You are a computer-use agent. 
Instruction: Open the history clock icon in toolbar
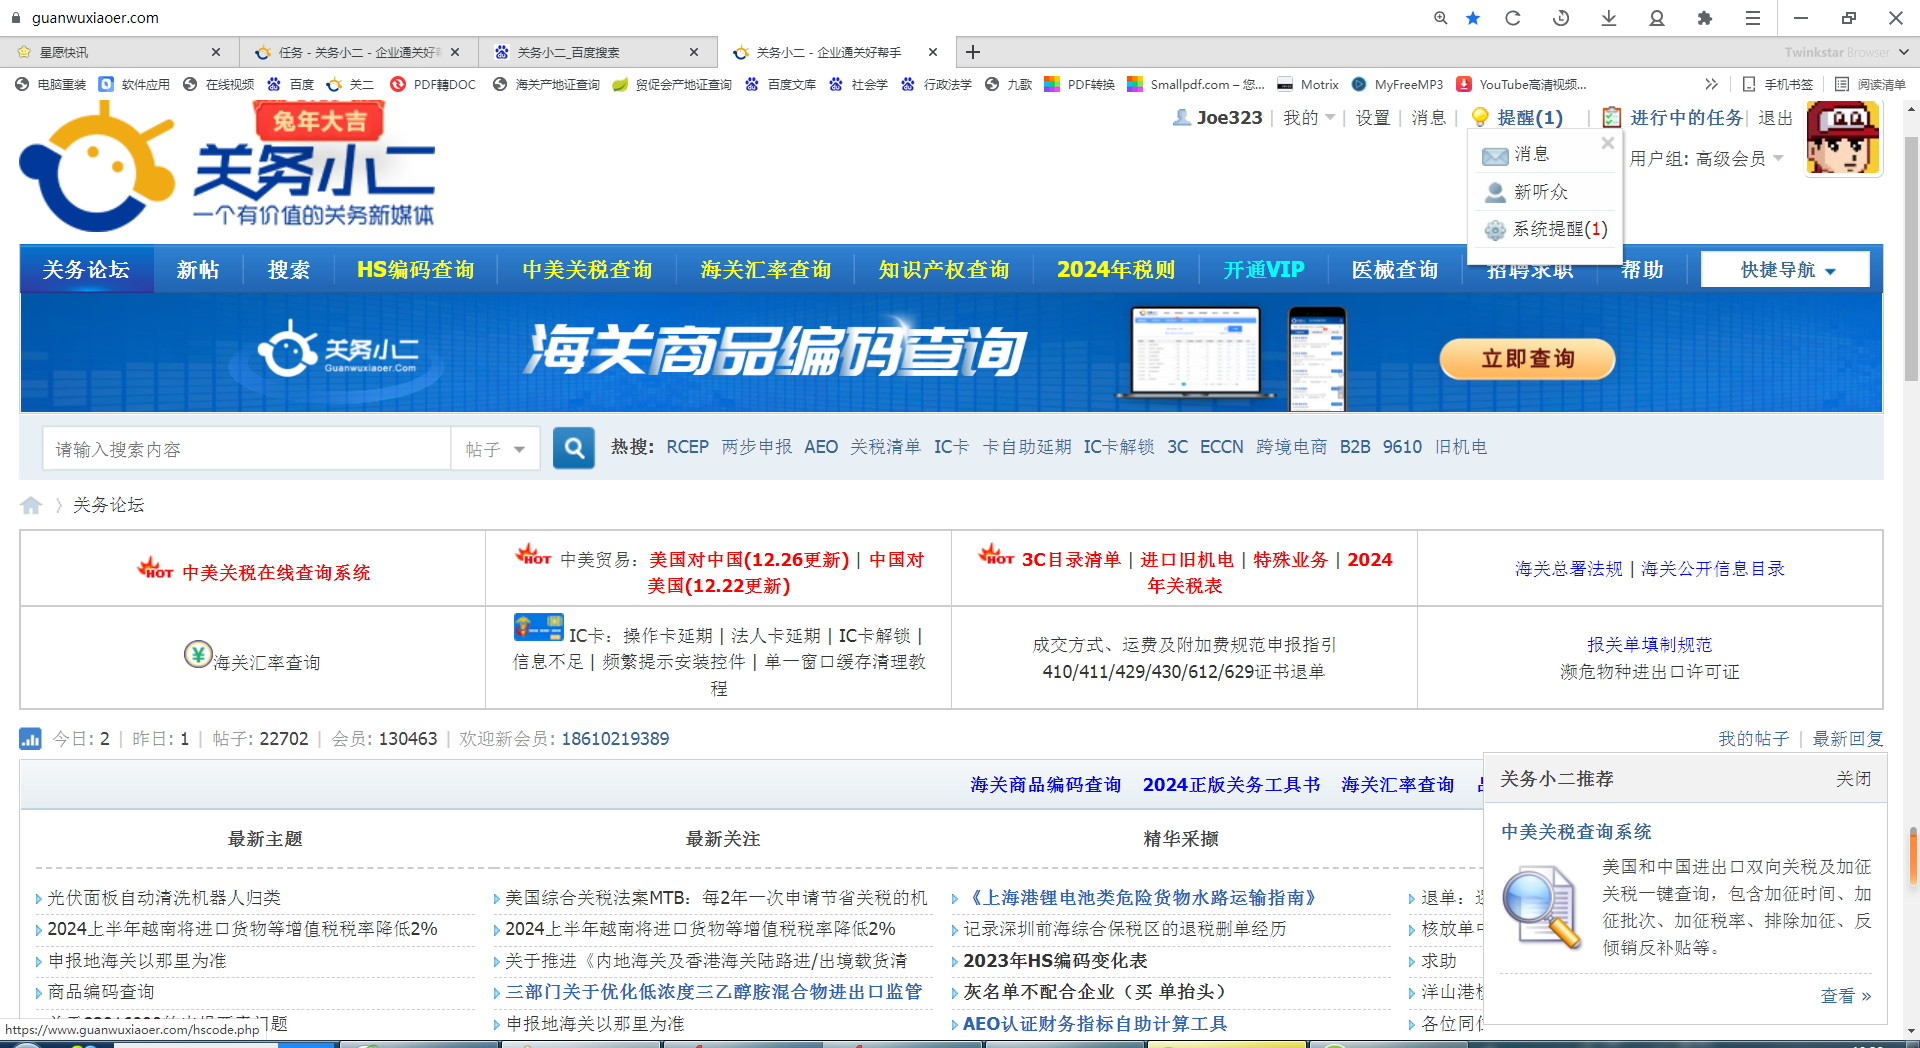1561,18
